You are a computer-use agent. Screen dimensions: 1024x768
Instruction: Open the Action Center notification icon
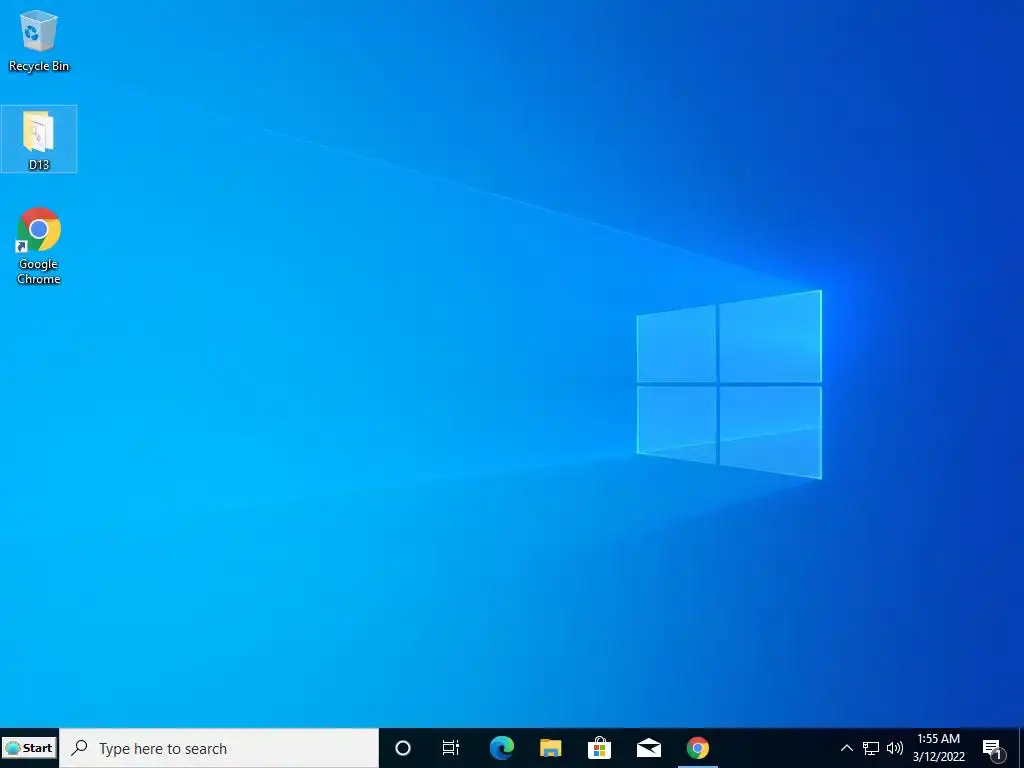[x=993, y=748]
